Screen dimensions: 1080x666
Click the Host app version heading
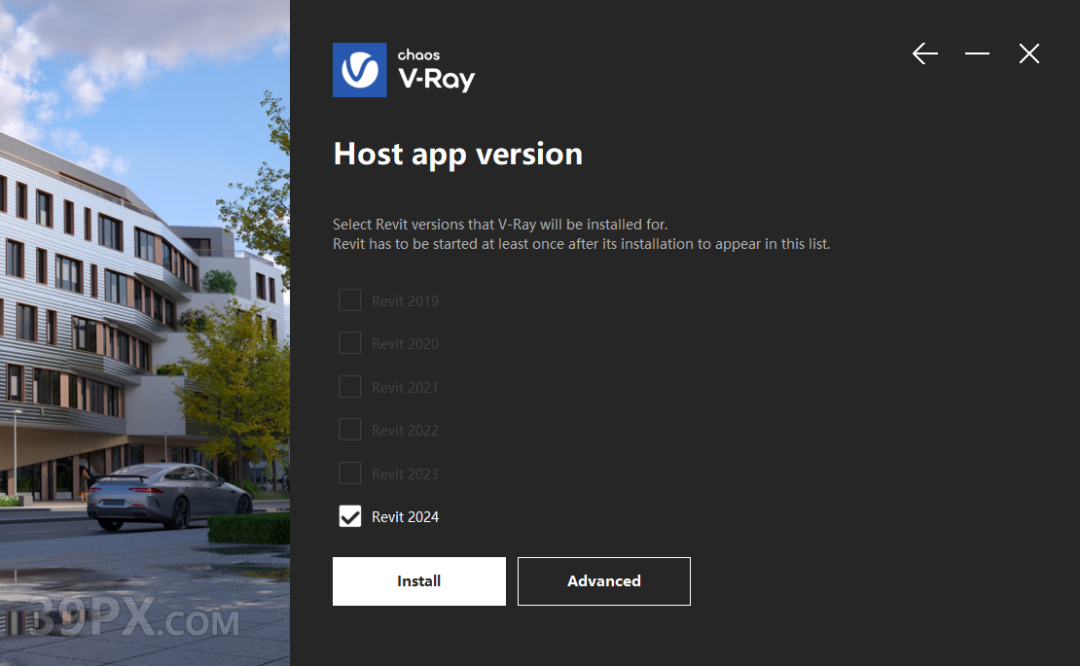coord(458,154)
